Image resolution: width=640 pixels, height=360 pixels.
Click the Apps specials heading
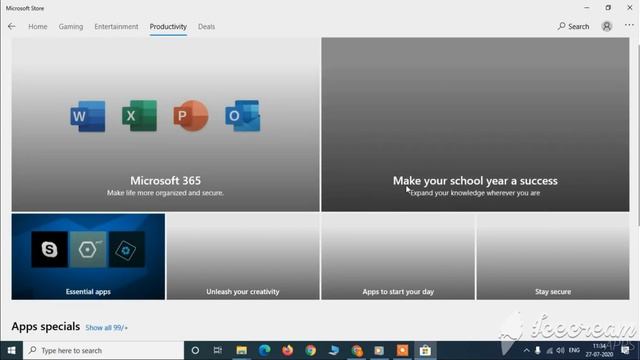(x=46, y=327)
